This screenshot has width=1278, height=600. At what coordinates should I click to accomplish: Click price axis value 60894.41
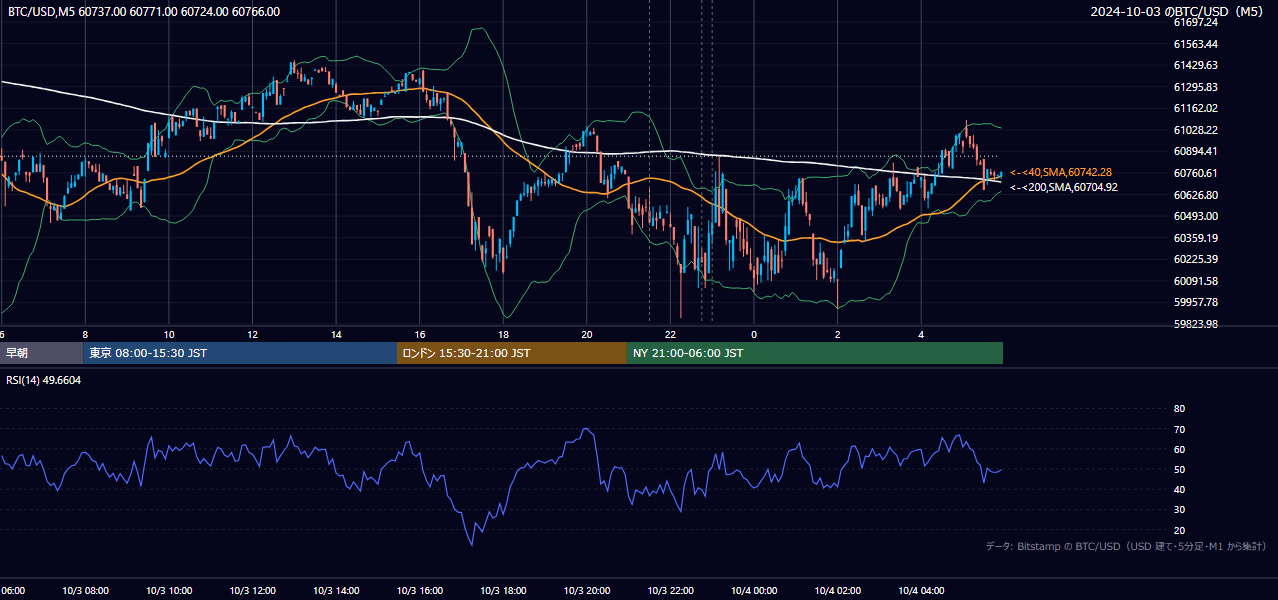1195,151
